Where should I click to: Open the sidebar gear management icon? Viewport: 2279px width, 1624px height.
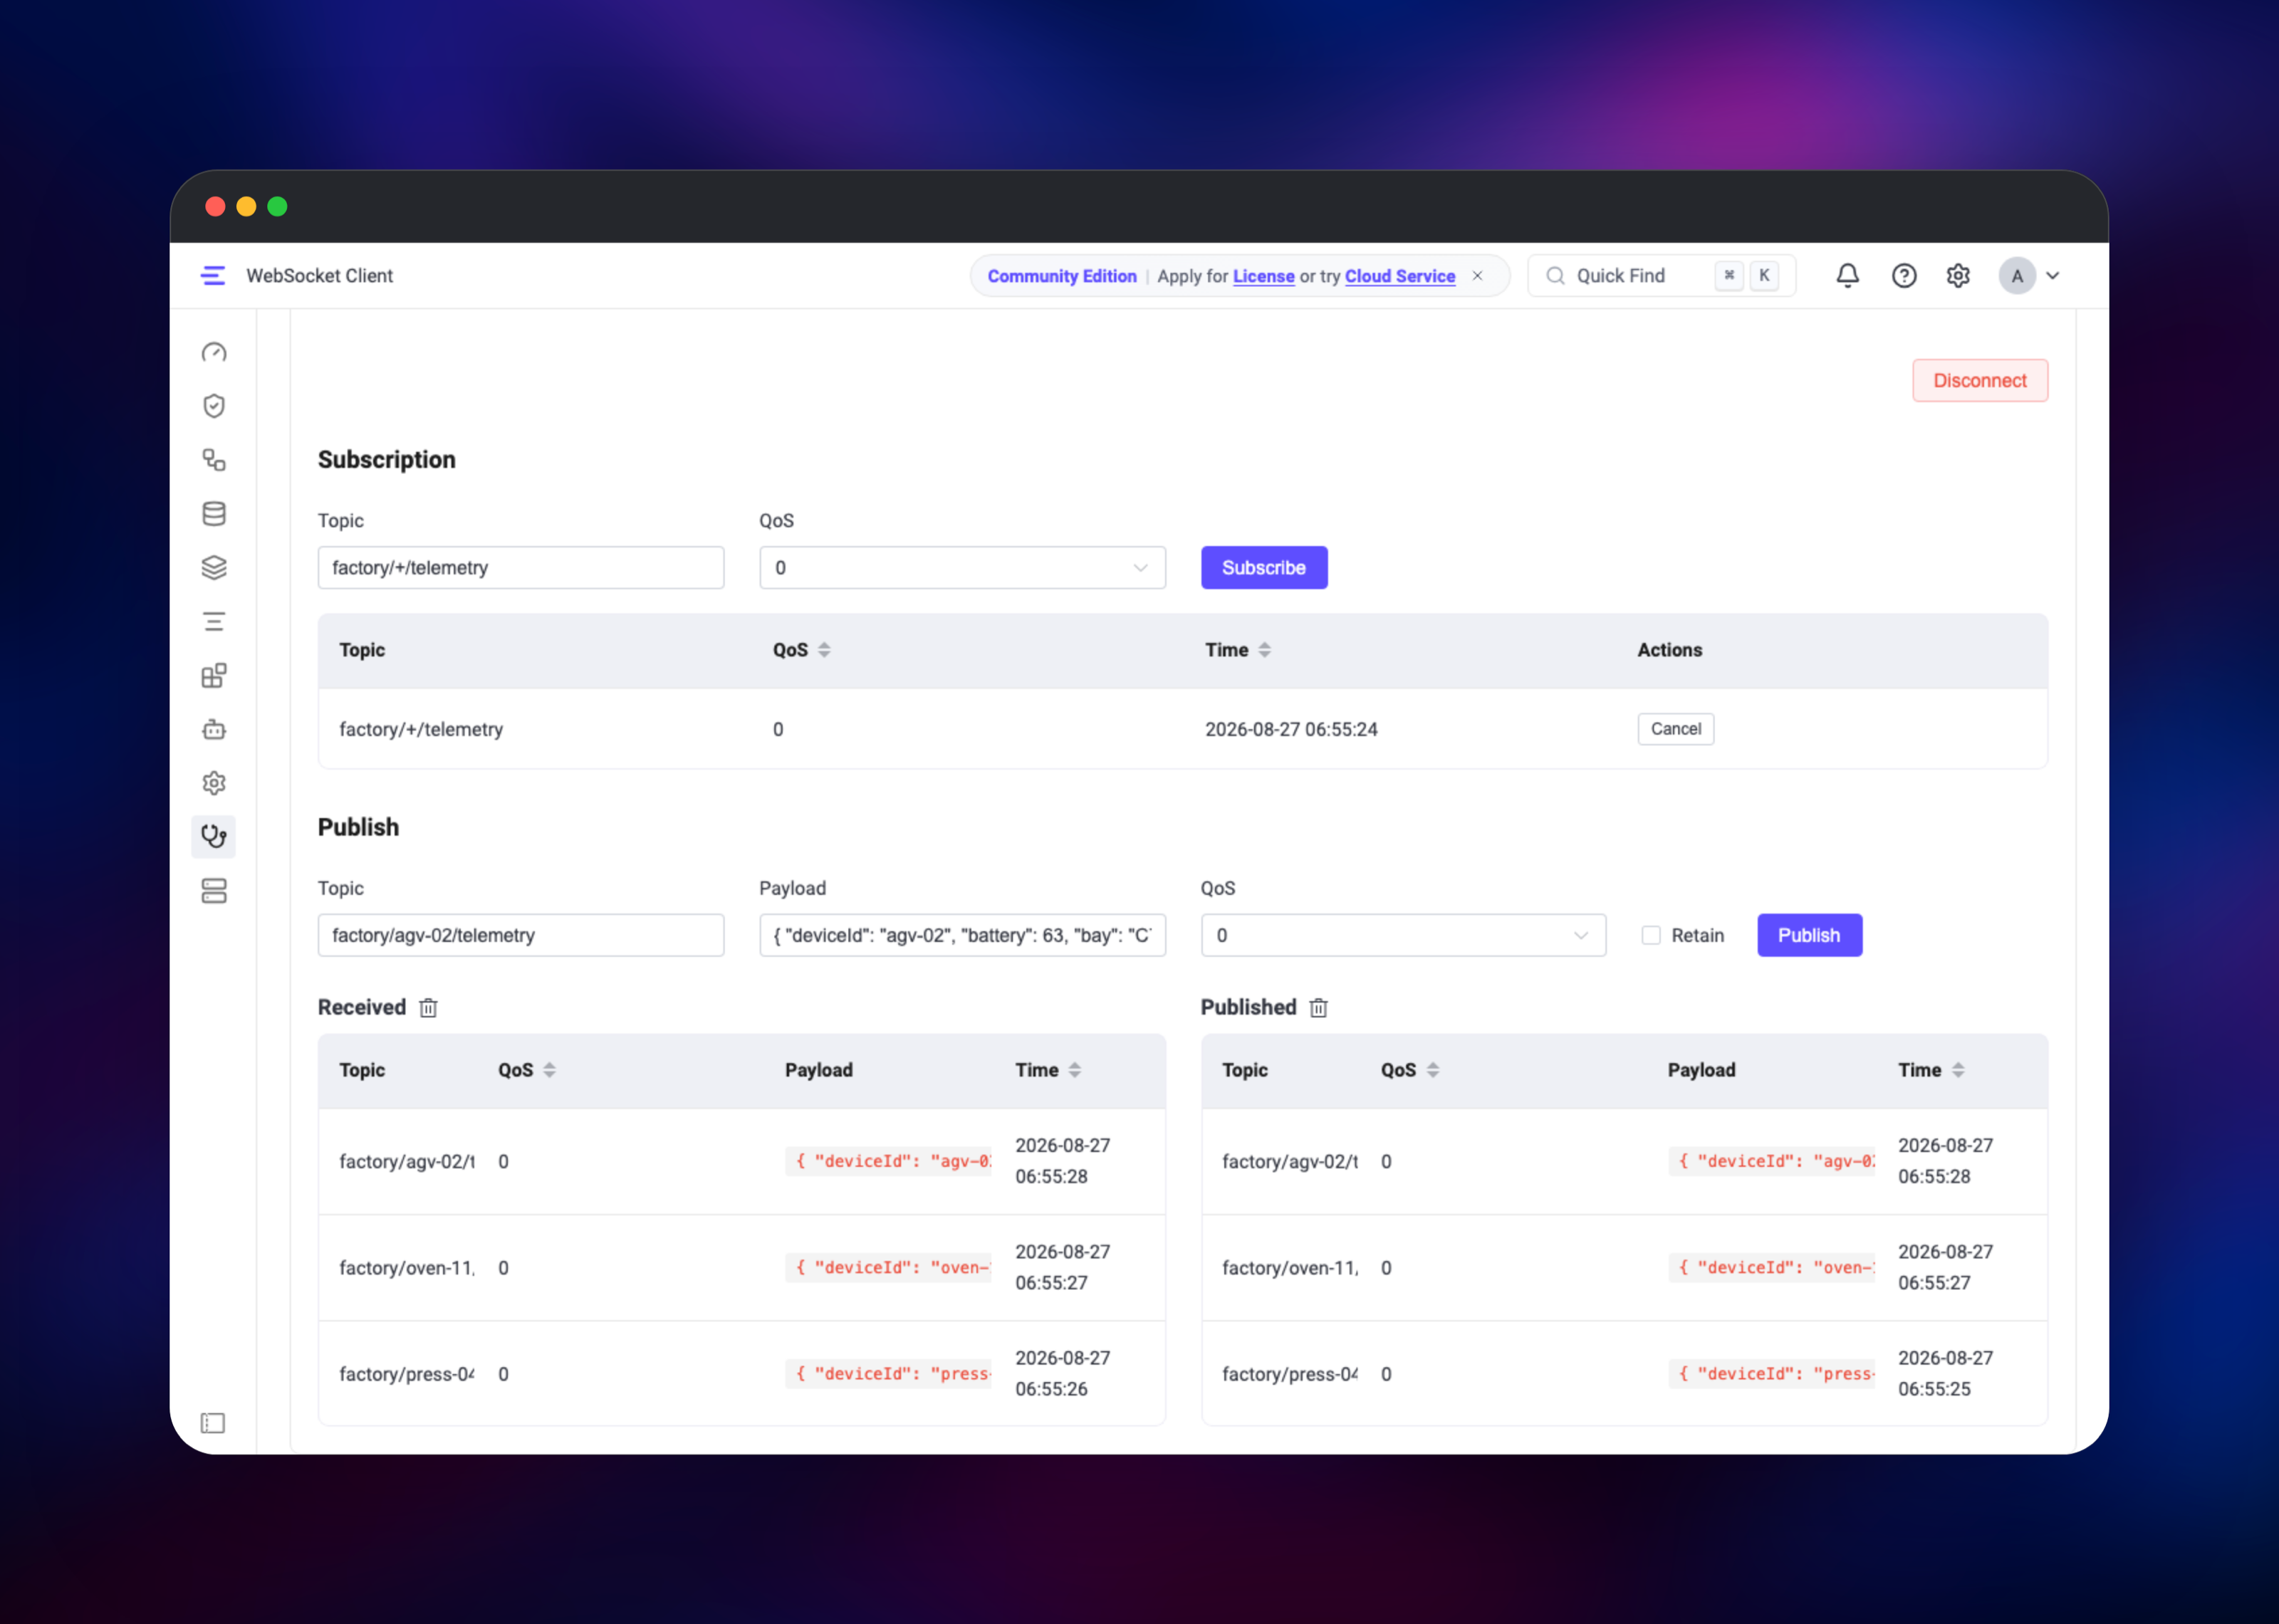click(214, 783)
